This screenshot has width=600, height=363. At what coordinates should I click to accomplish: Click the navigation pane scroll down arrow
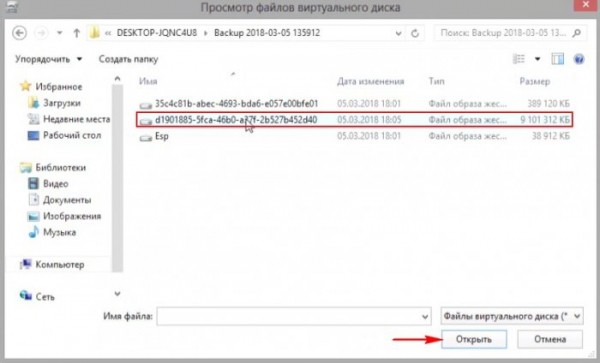117,294
